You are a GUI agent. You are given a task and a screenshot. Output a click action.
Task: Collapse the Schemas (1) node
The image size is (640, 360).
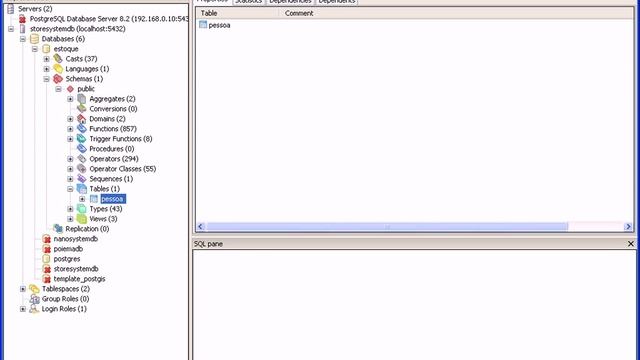tap(47, 79)
